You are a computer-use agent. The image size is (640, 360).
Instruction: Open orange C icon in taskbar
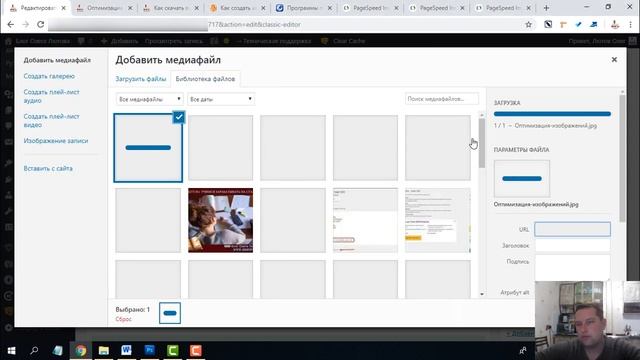tap(196, 351)
